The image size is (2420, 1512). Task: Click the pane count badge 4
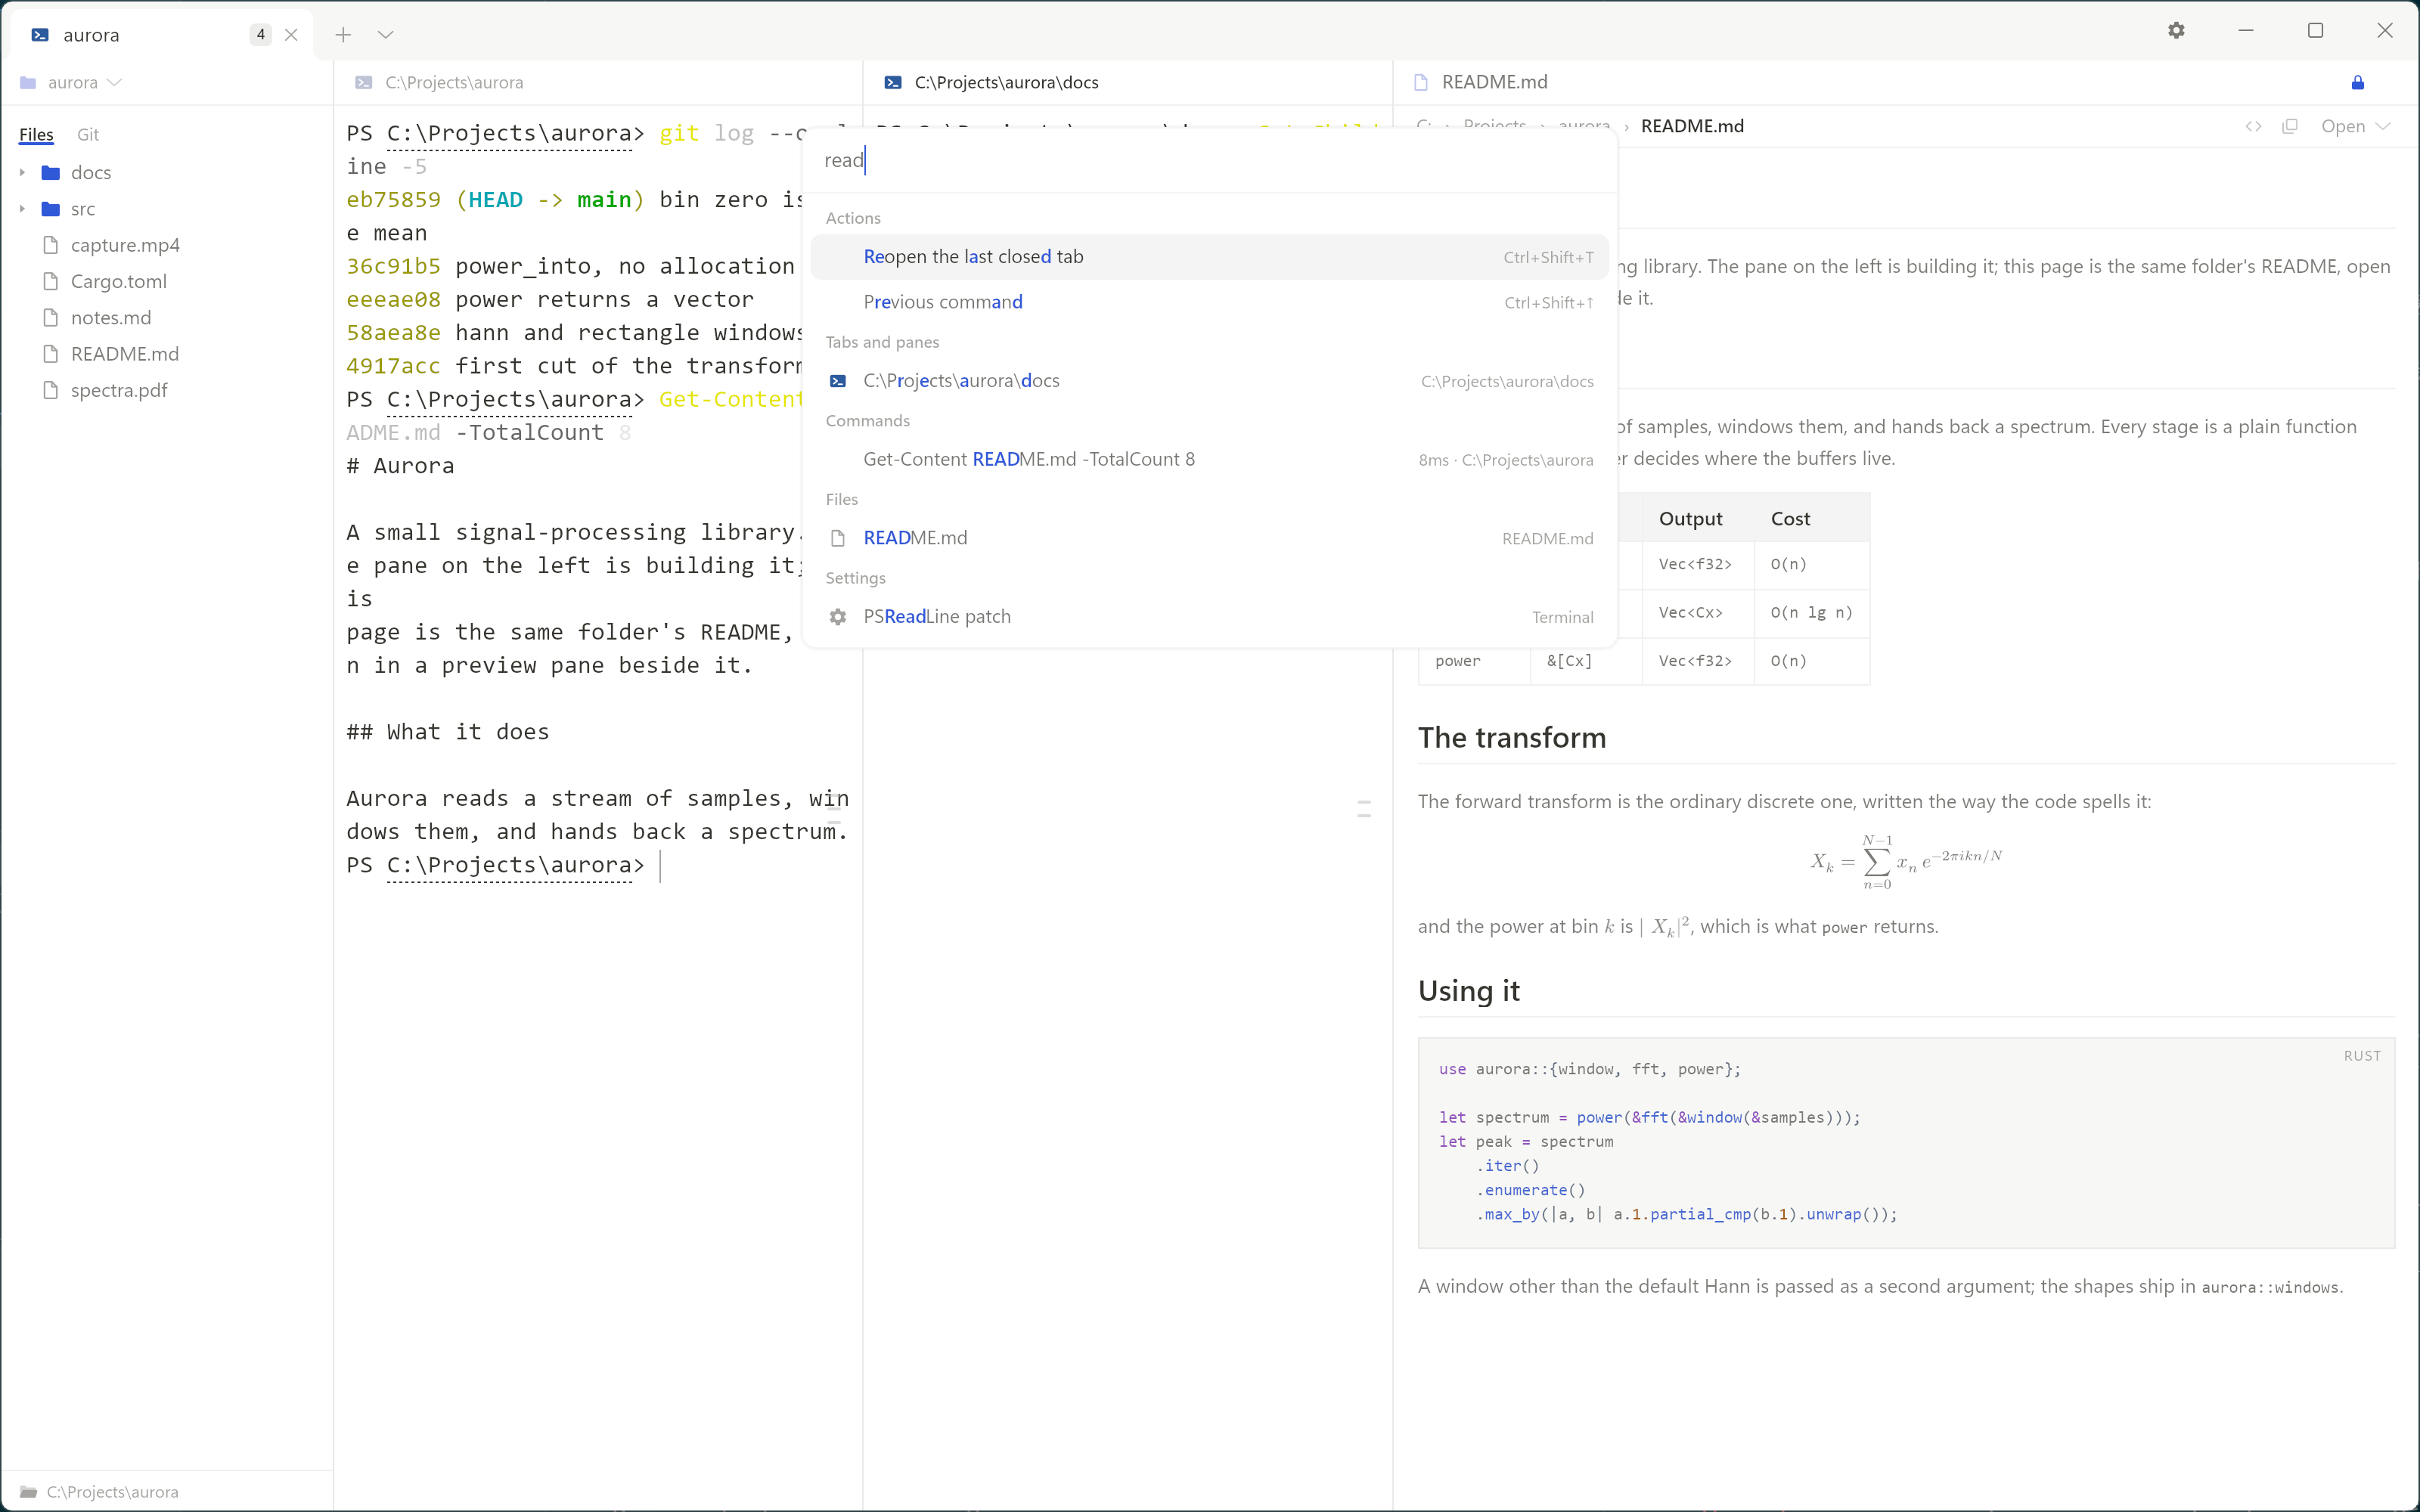[261, 35]
